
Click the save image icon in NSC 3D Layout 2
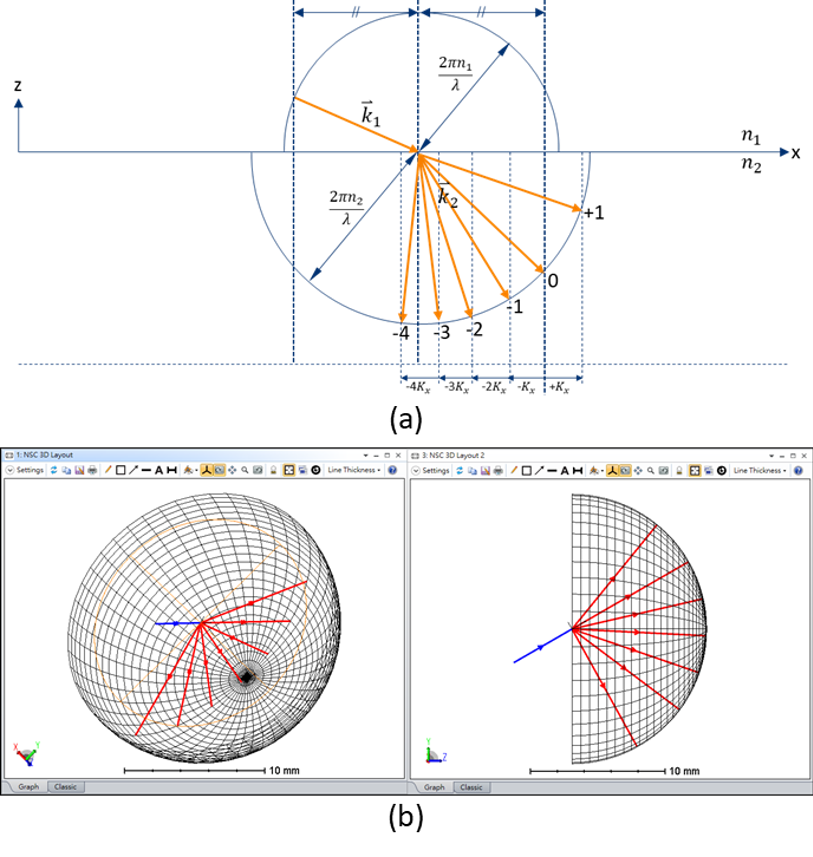pyautogui.click(x=485, y=470)
